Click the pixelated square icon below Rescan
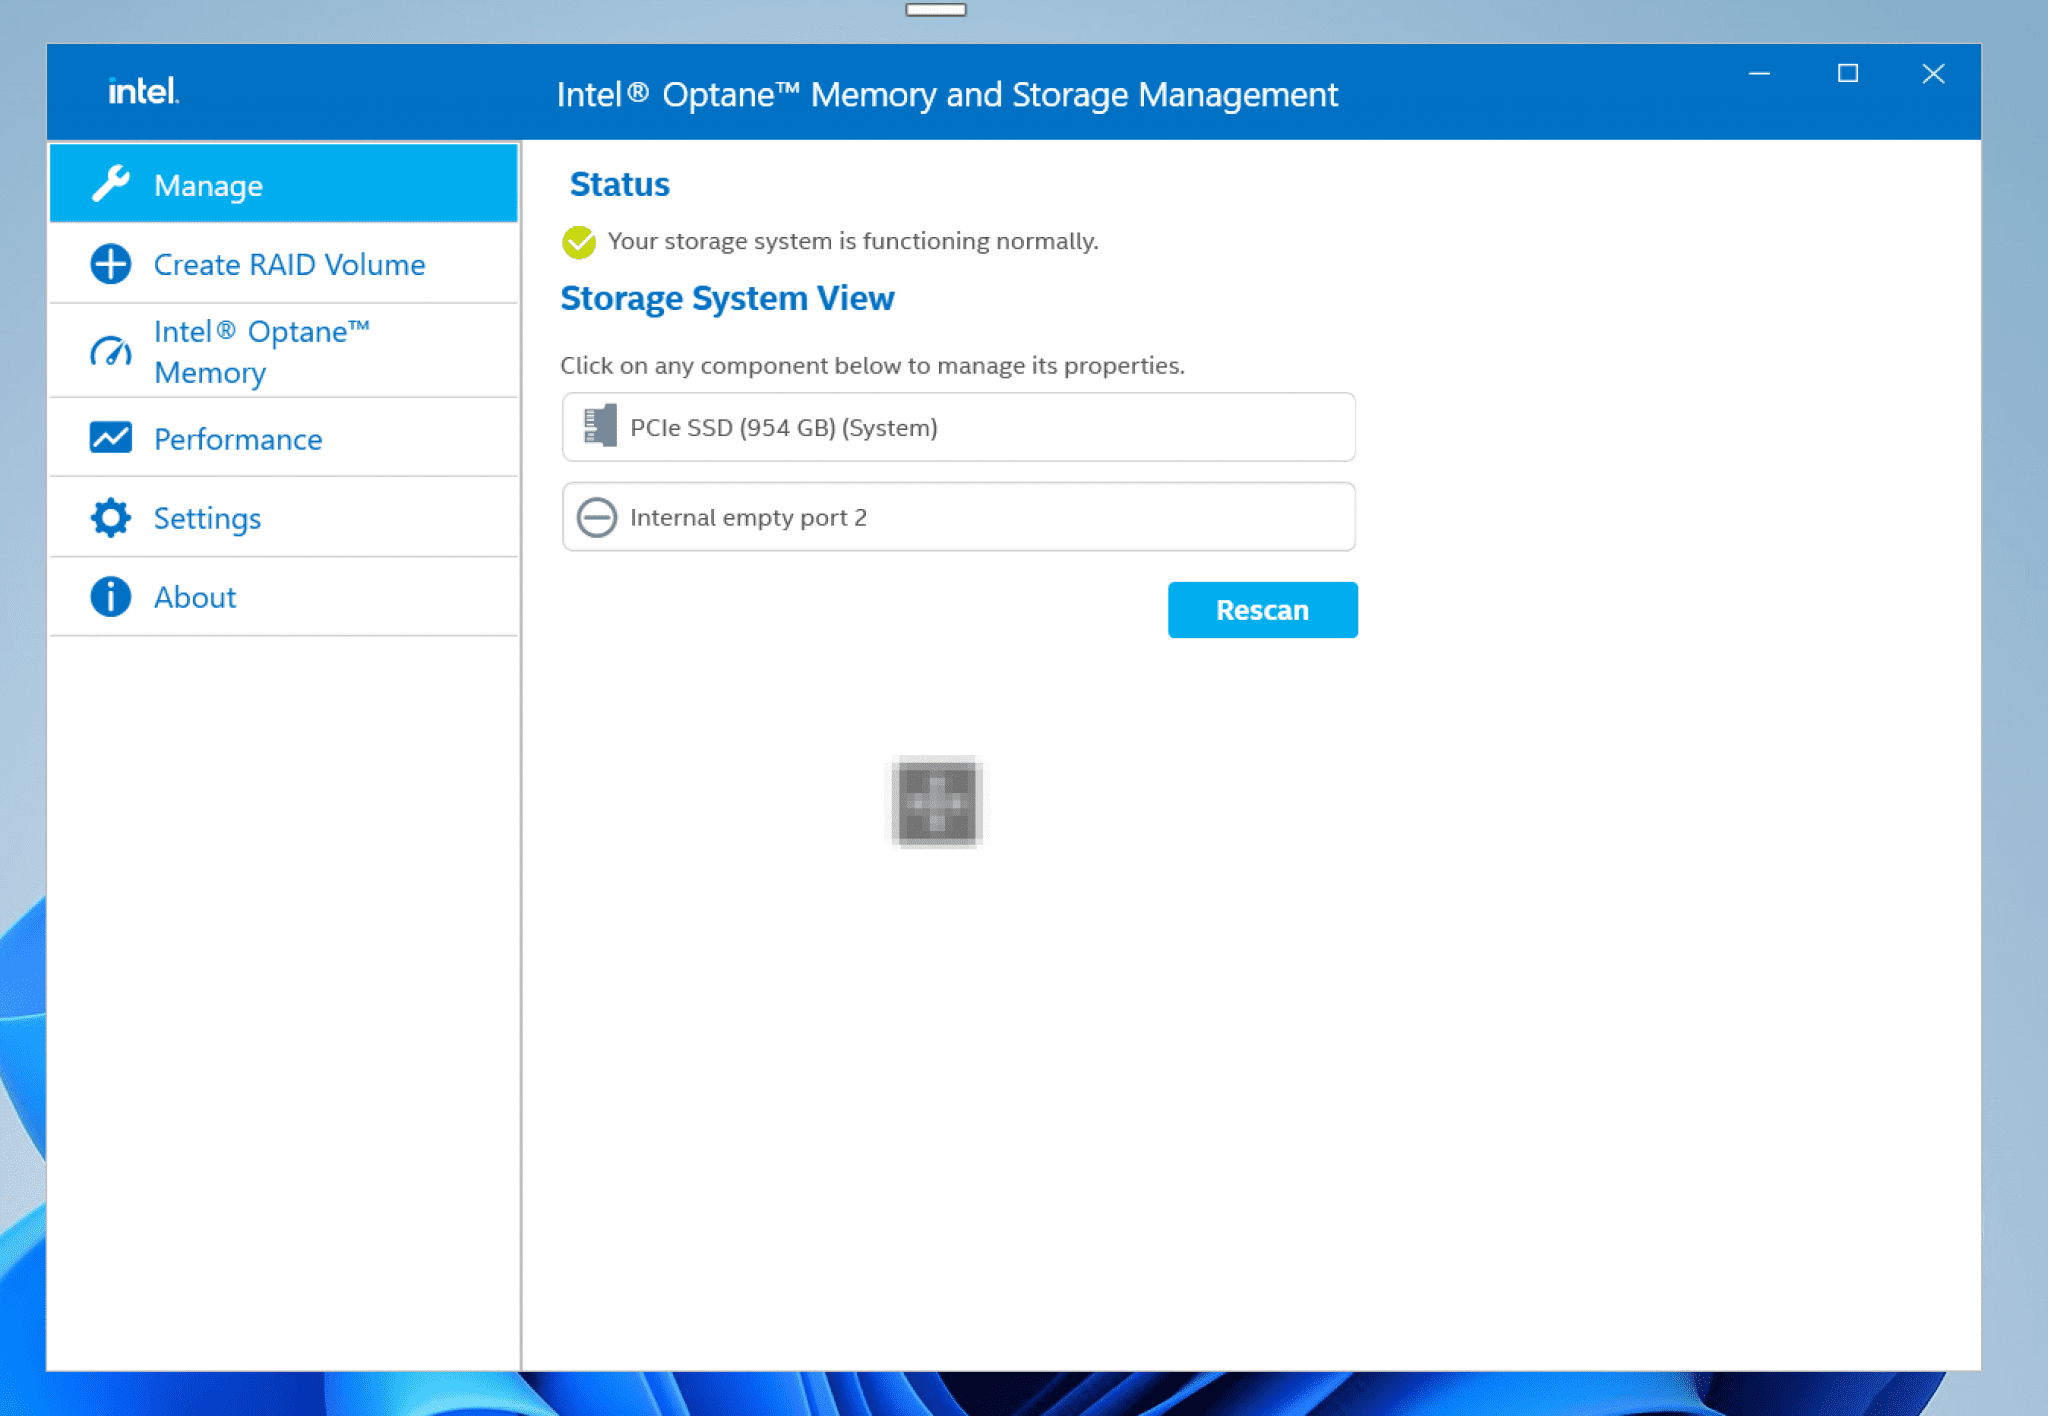Image resolution: width=2048 pixels, height=1416 pixels. pos(937,803)
